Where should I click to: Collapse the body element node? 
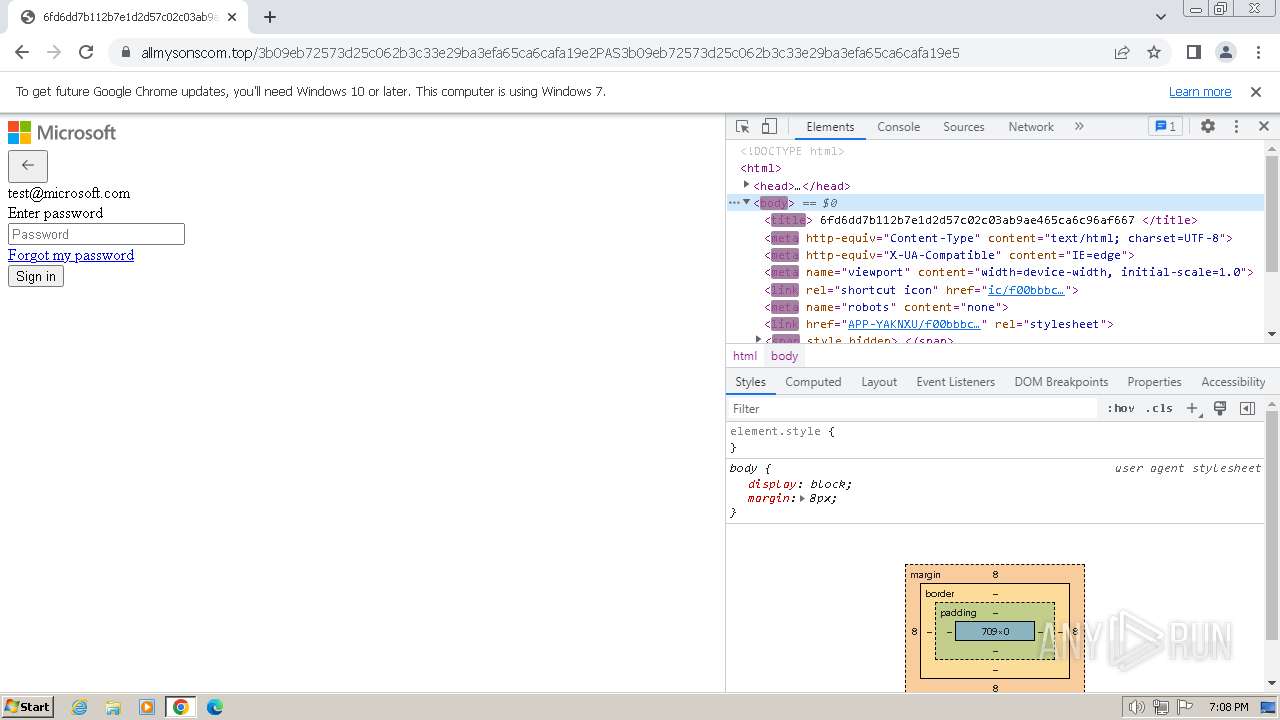coord(747,202)
